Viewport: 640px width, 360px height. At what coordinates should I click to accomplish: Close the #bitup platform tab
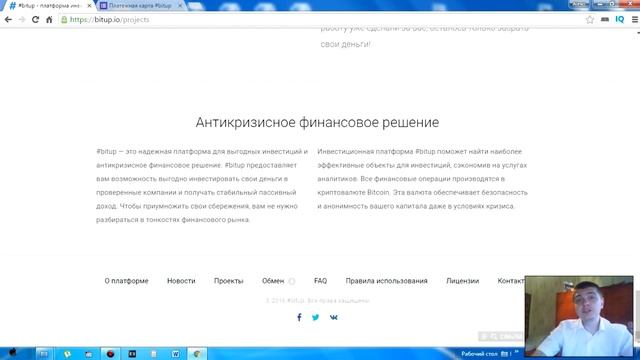pos(89,6)
